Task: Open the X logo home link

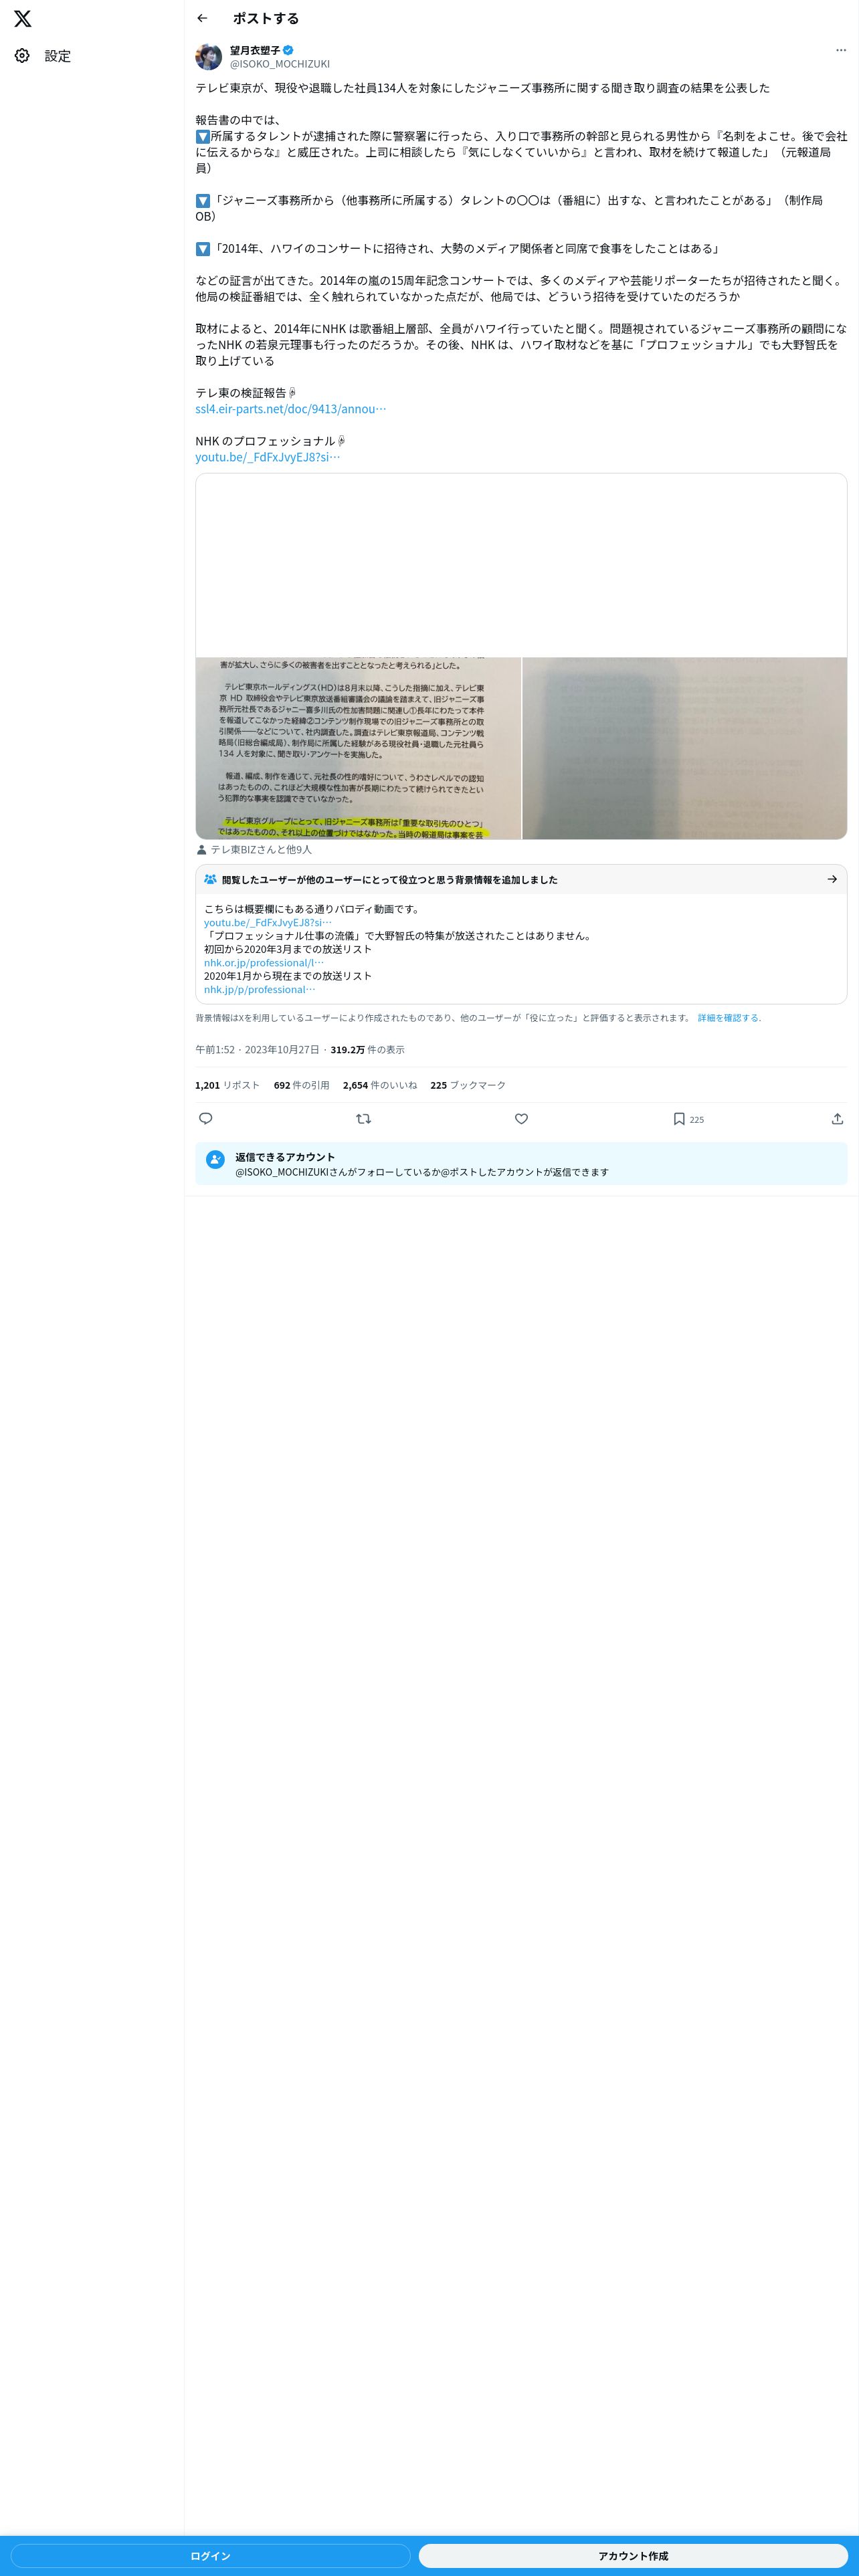Action: 23,18
